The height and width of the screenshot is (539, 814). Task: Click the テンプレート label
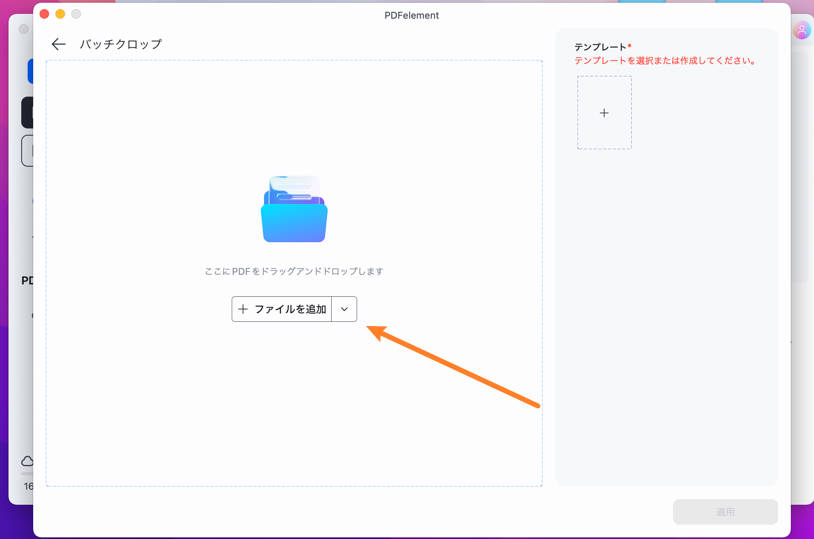[600, 47]
